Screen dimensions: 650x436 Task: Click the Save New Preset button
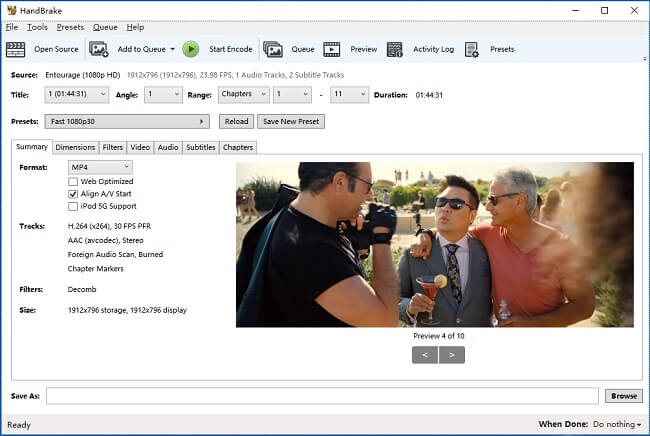(x=290, y=121)
